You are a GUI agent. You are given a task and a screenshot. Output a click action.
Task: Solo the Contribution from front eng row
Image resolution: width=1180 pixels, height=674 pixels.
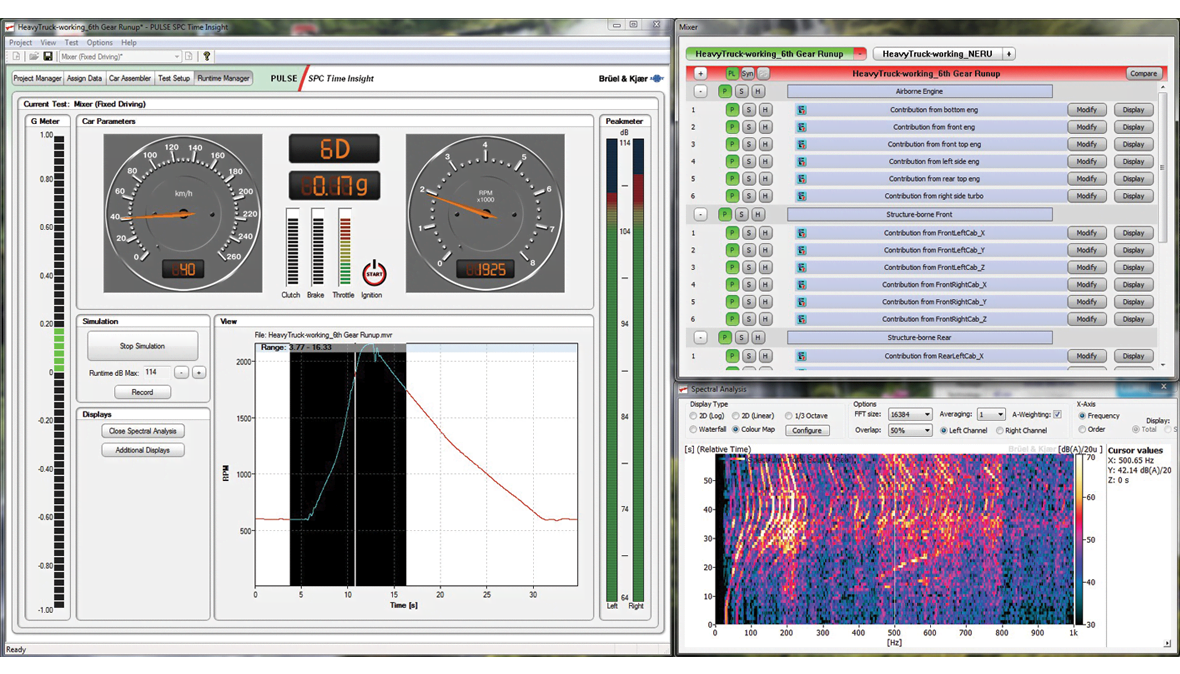coord(748,127)
